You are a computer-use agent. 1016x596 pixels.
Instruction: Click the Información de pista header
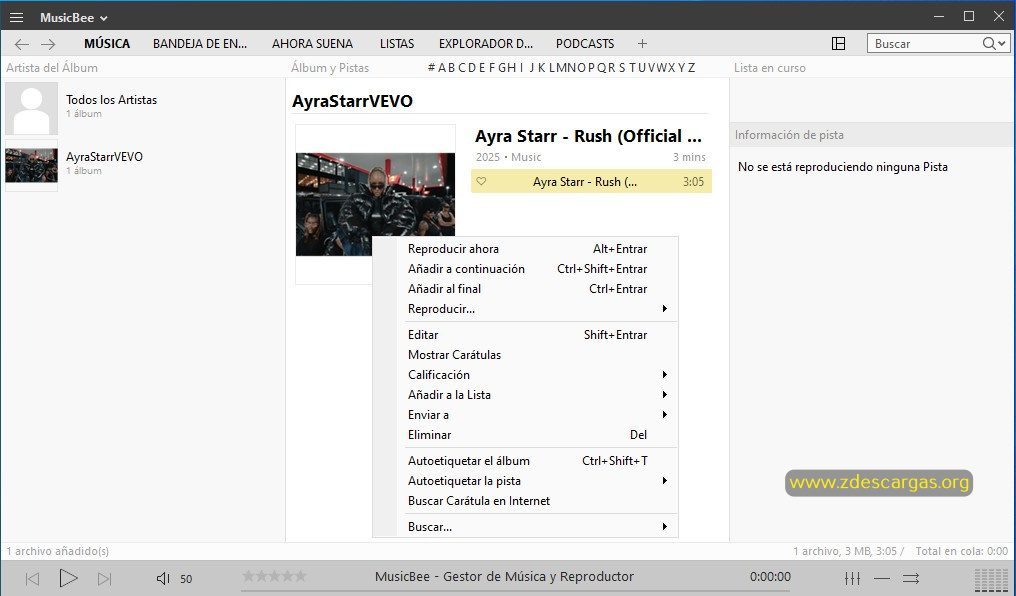click(x=789, y=135)
